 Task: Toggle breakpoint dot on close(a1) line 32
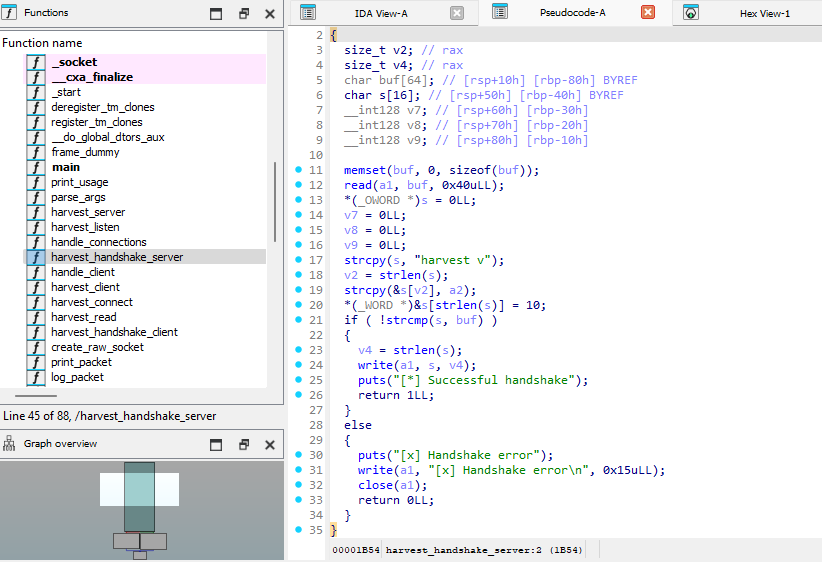[x=298, y=485]
